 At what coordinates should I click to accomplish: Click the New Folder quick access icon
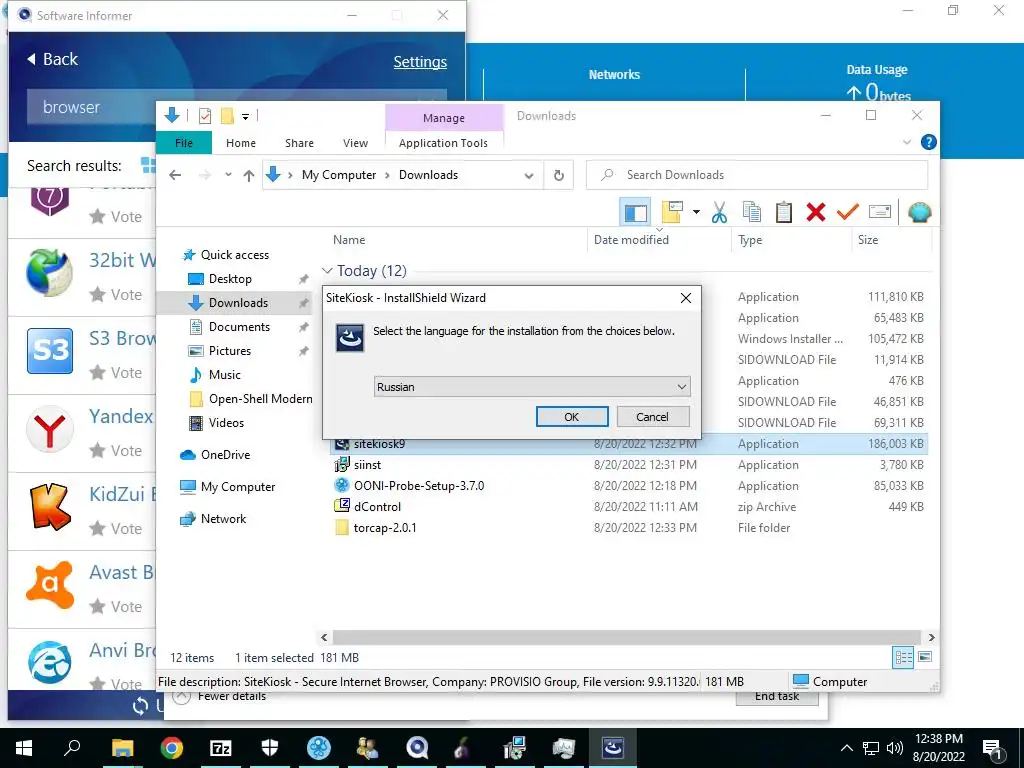click(227, 116)
